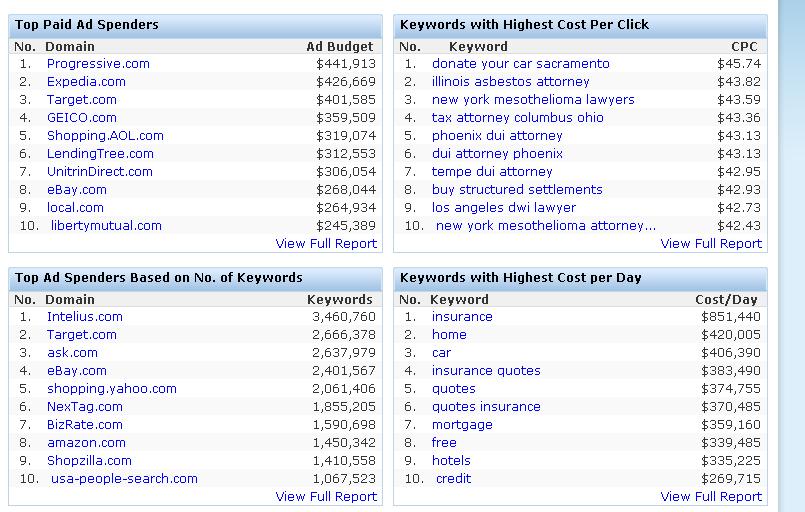View Full Report for Highest Cost Per Click

pyautogui.click(x=711, y=243)
